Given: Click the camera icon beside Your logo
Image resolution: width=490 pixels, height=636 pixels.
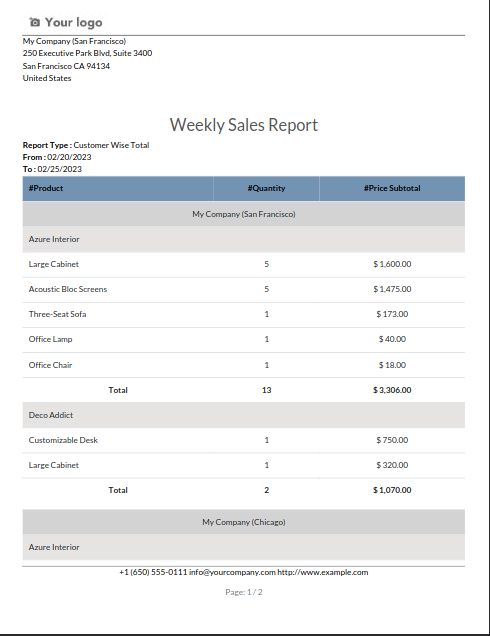Looking at the screenshot, I should click(35, 22).
